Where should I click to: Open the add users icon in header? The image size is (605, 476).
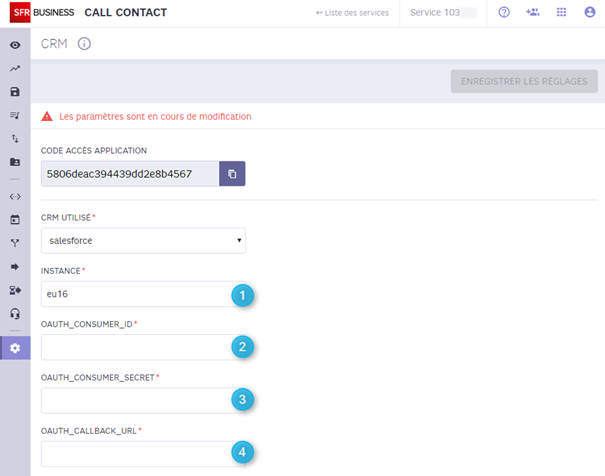tap(532, 12)
